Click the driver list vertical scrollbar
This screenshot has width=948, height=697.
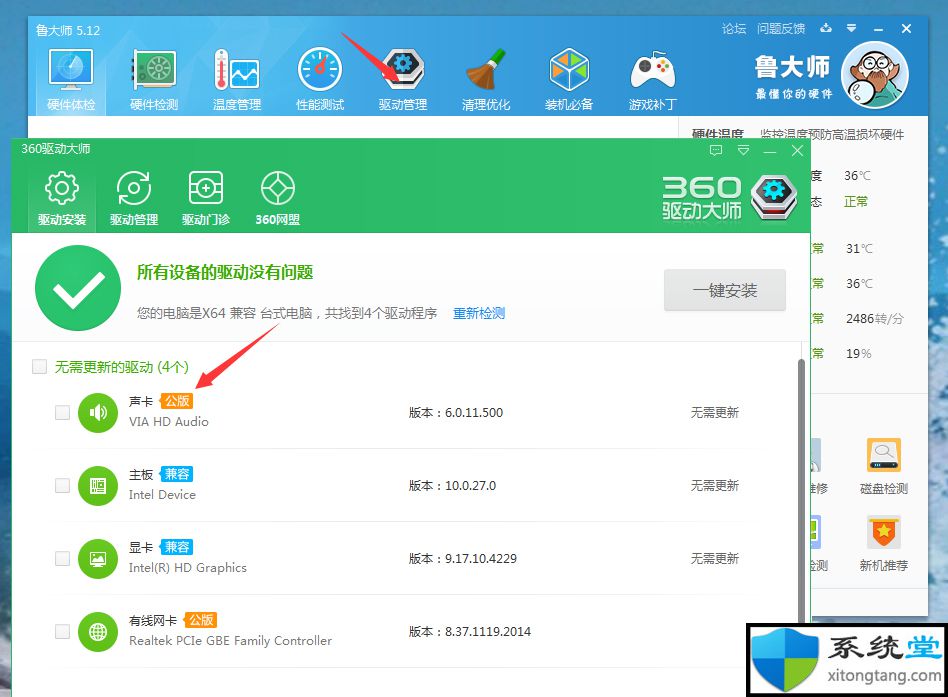802,491
